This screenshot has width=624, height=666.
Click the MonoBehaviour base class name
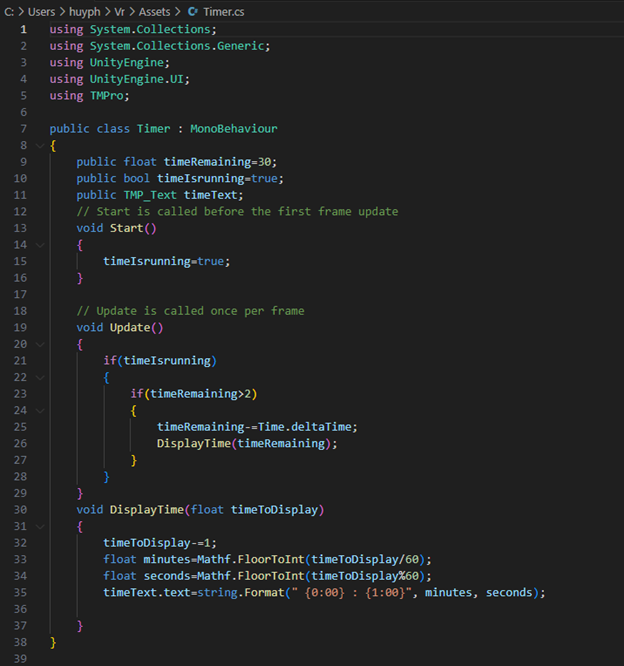(x=237, y=129)
